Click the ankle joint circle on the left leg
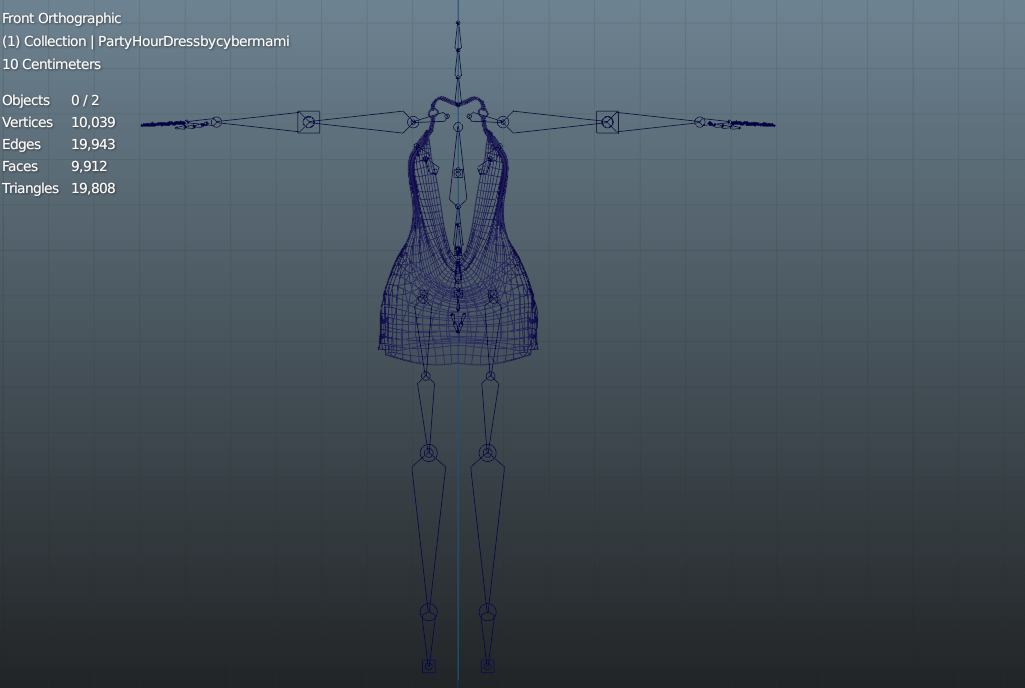The image size is (1025, 688). tap(428, 611)
